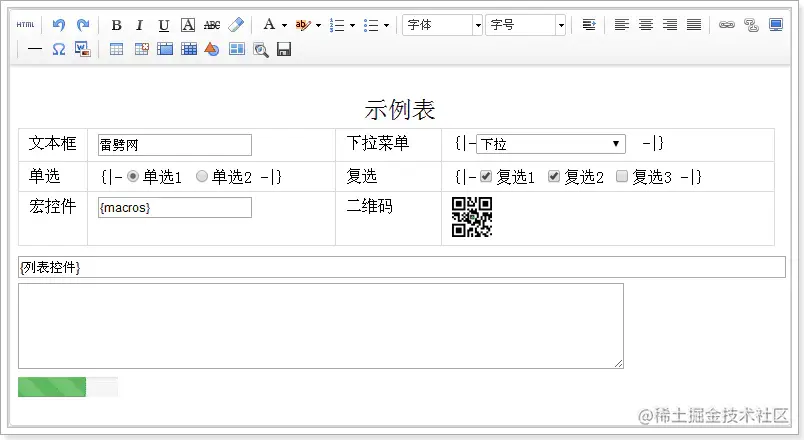Click the blue-header table icon
This screenshot has width=804, height=440.
[x=165, y=49]
